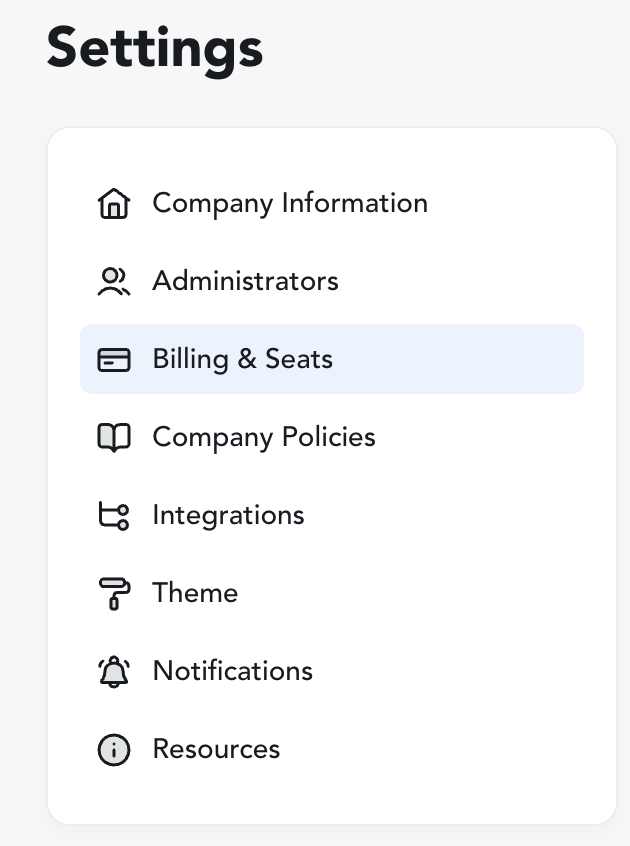Open the Company Information settings page
The image size is (630, 846).
point(289,203)
